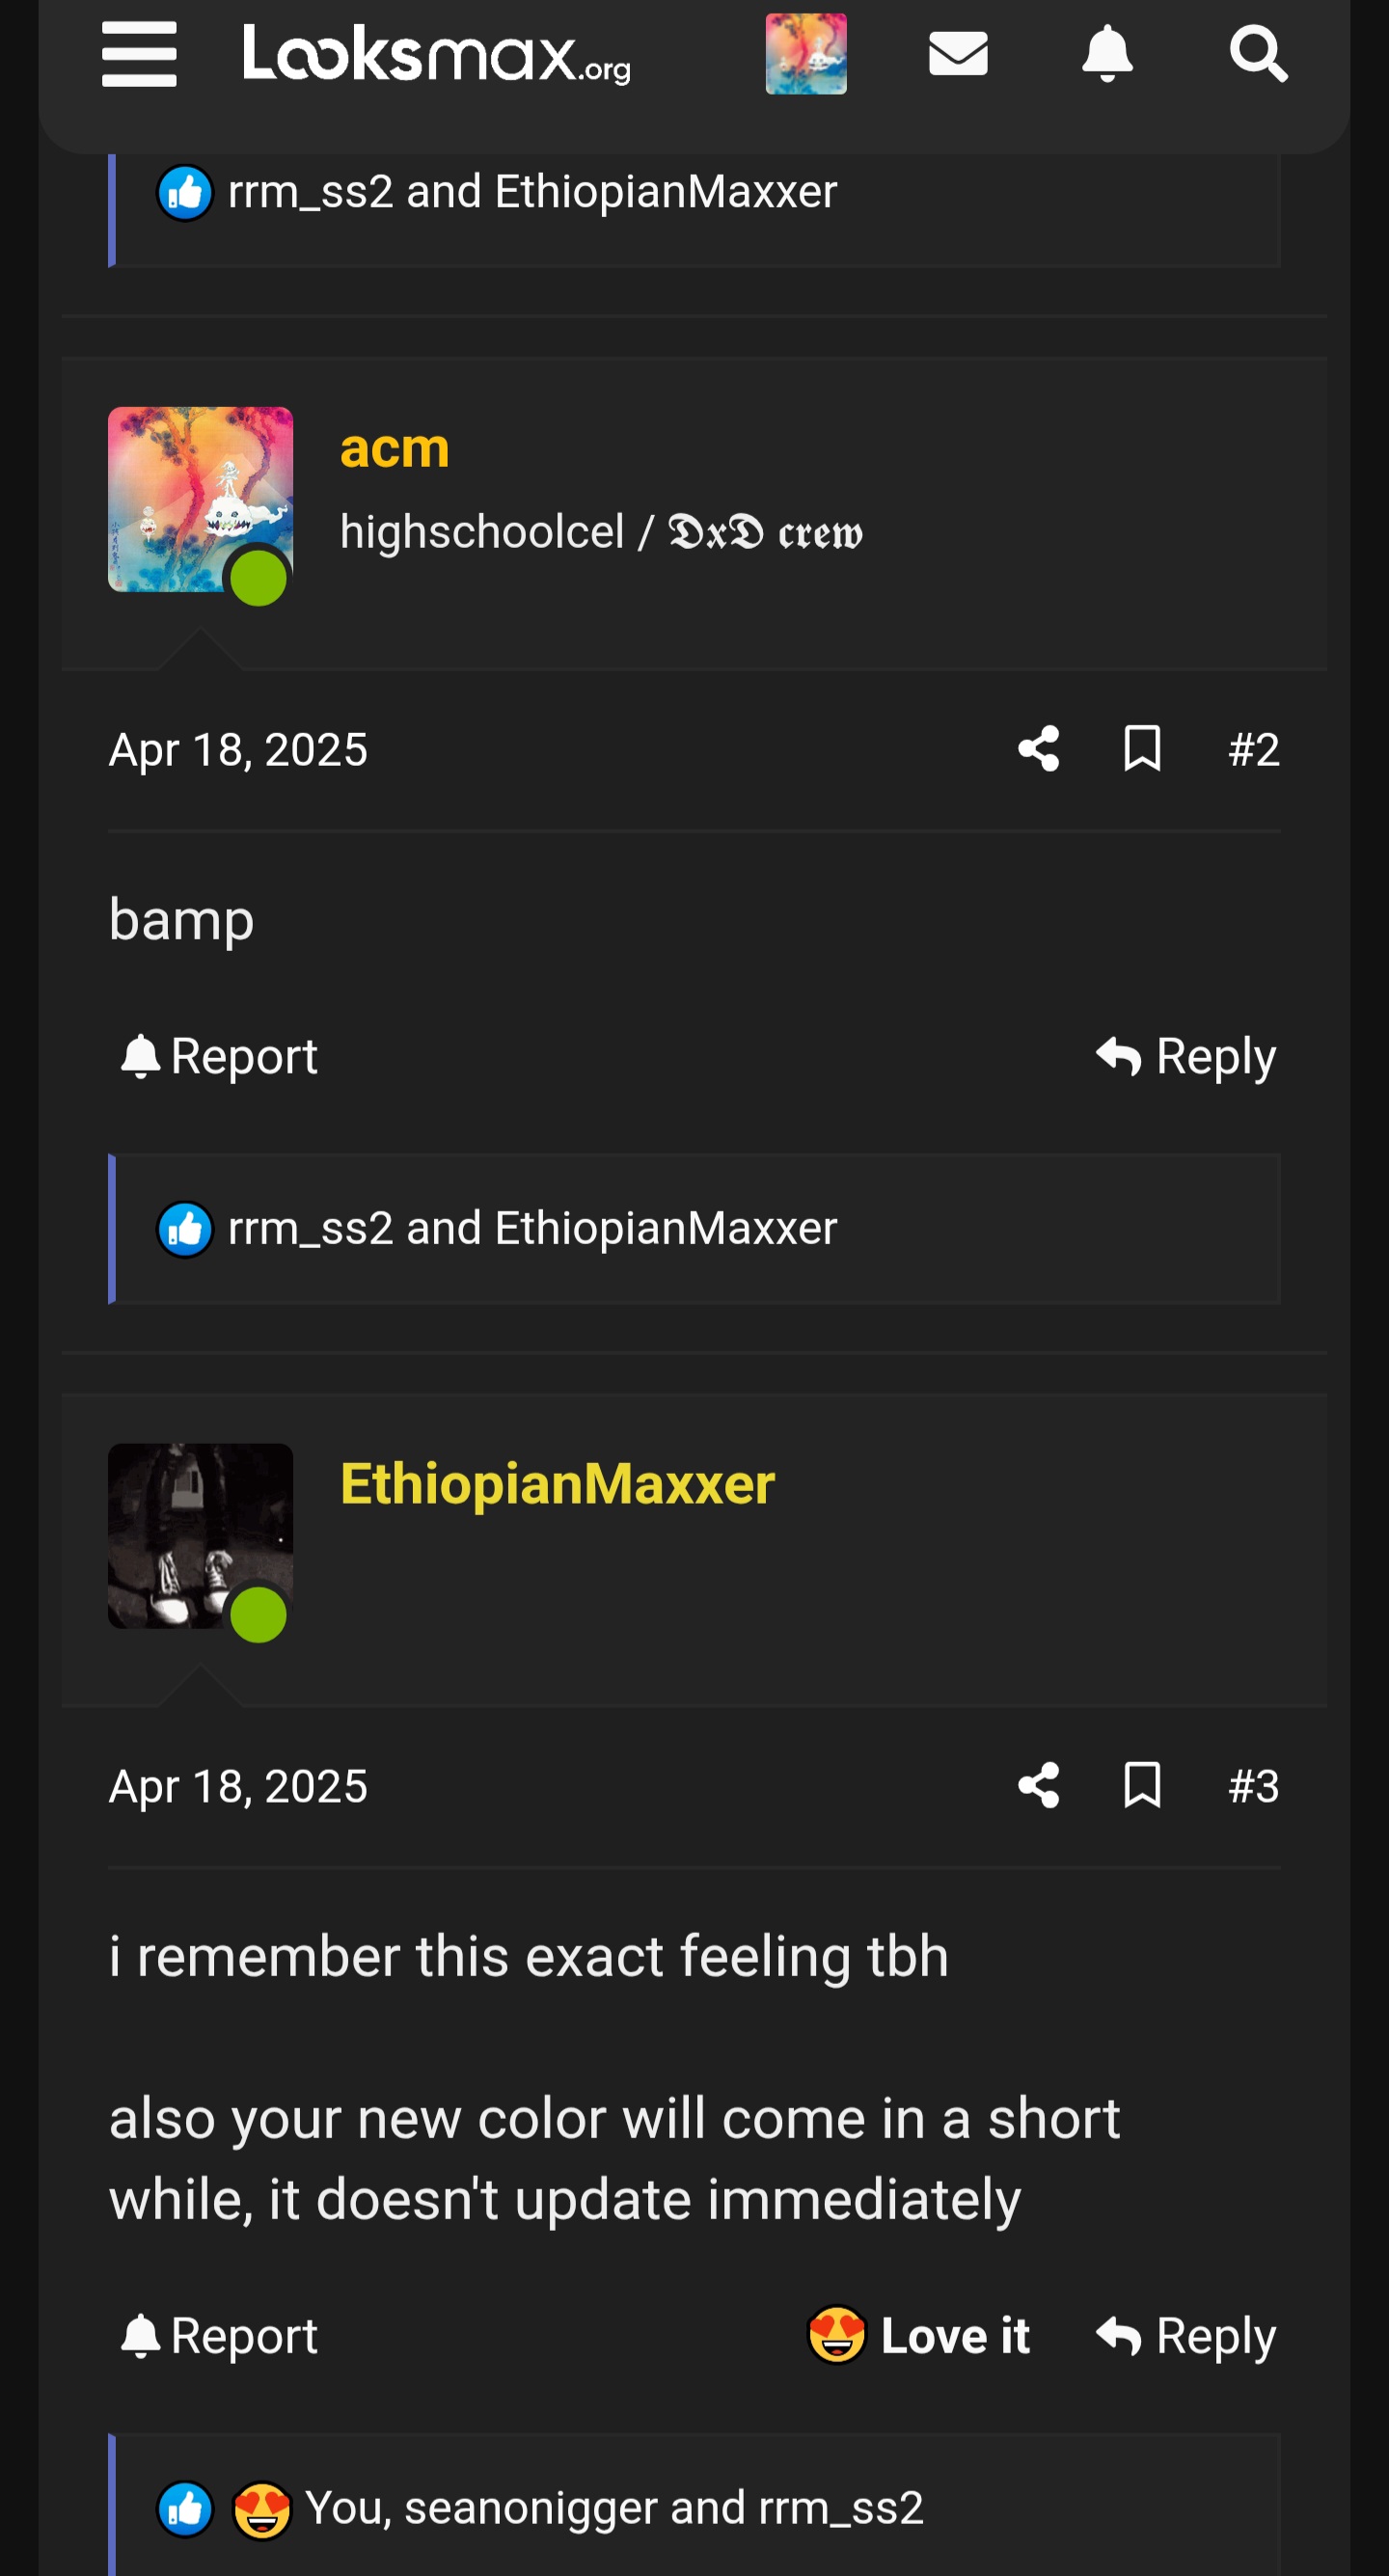Bookmark post #3

(1142, 1786)
